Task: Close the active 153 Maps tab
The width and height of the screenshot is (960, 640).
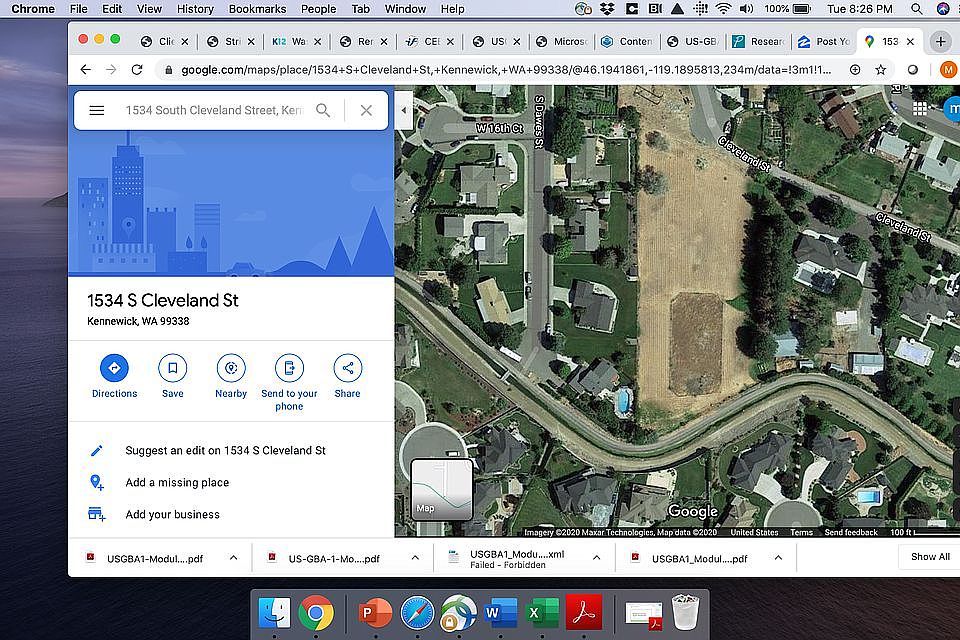Action: point(910,42)
